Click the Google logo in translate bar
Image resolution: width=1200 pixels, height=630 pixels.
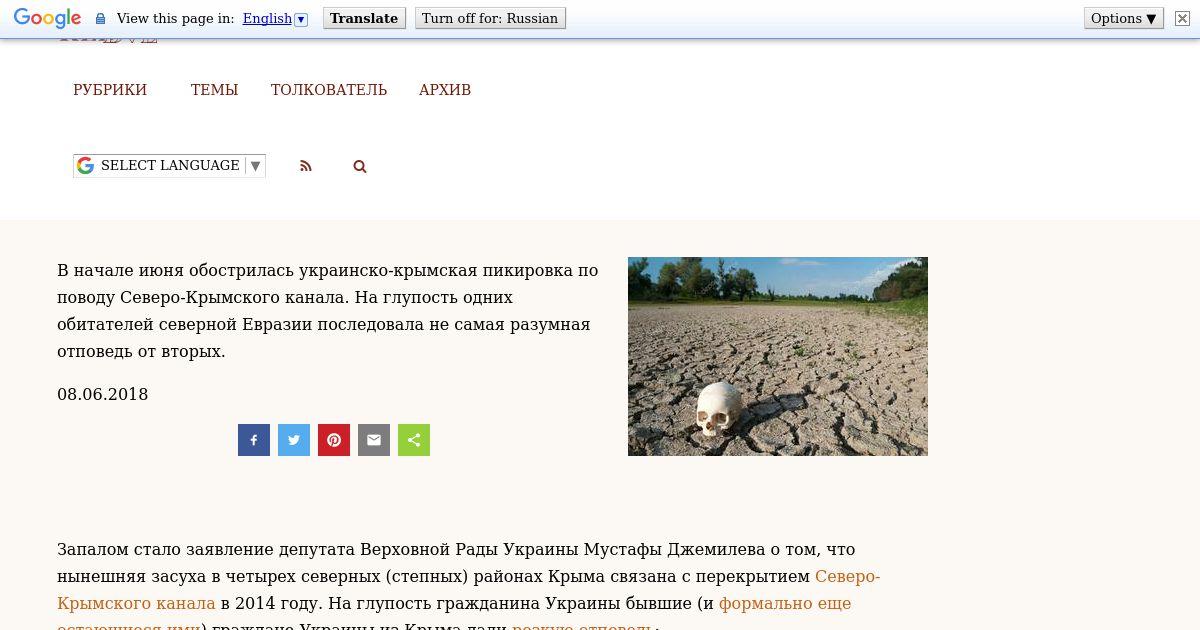point(47,18)
